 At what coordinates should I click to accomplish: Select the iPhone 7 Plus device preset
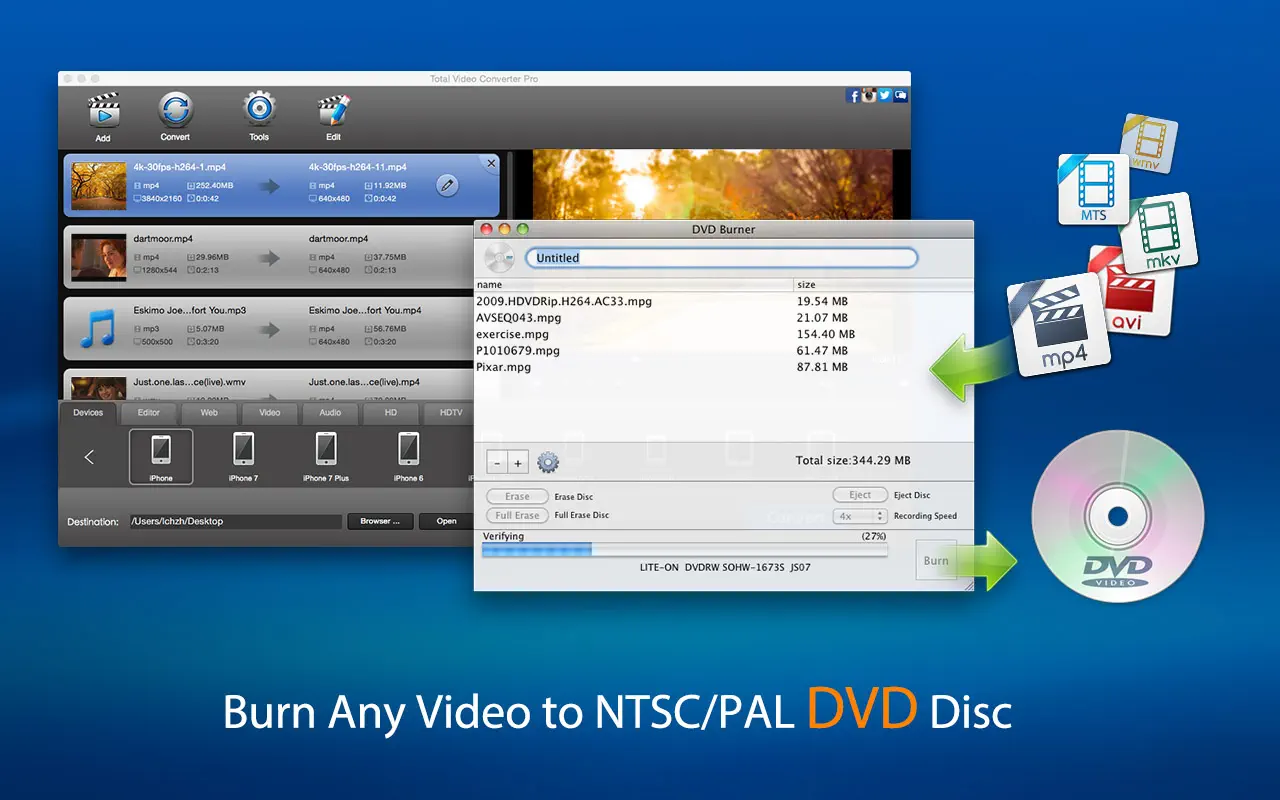click(x=326, y=456)
